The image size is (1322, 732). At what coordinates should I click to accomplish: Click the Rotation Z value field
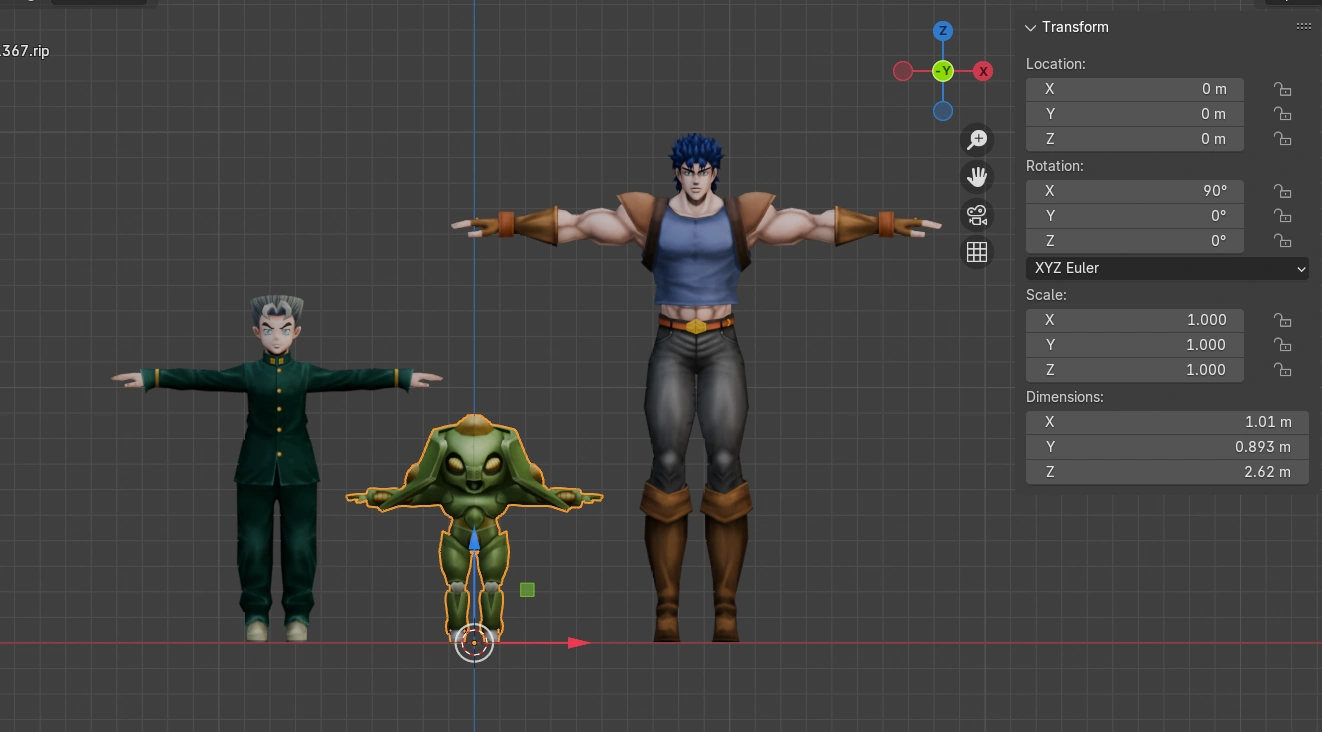(x=1135, y=241)
